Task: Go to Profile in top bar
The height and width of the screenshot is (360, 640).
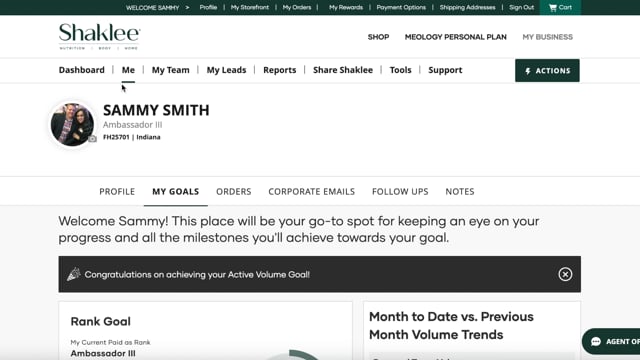Action: [x=208, y=7]
